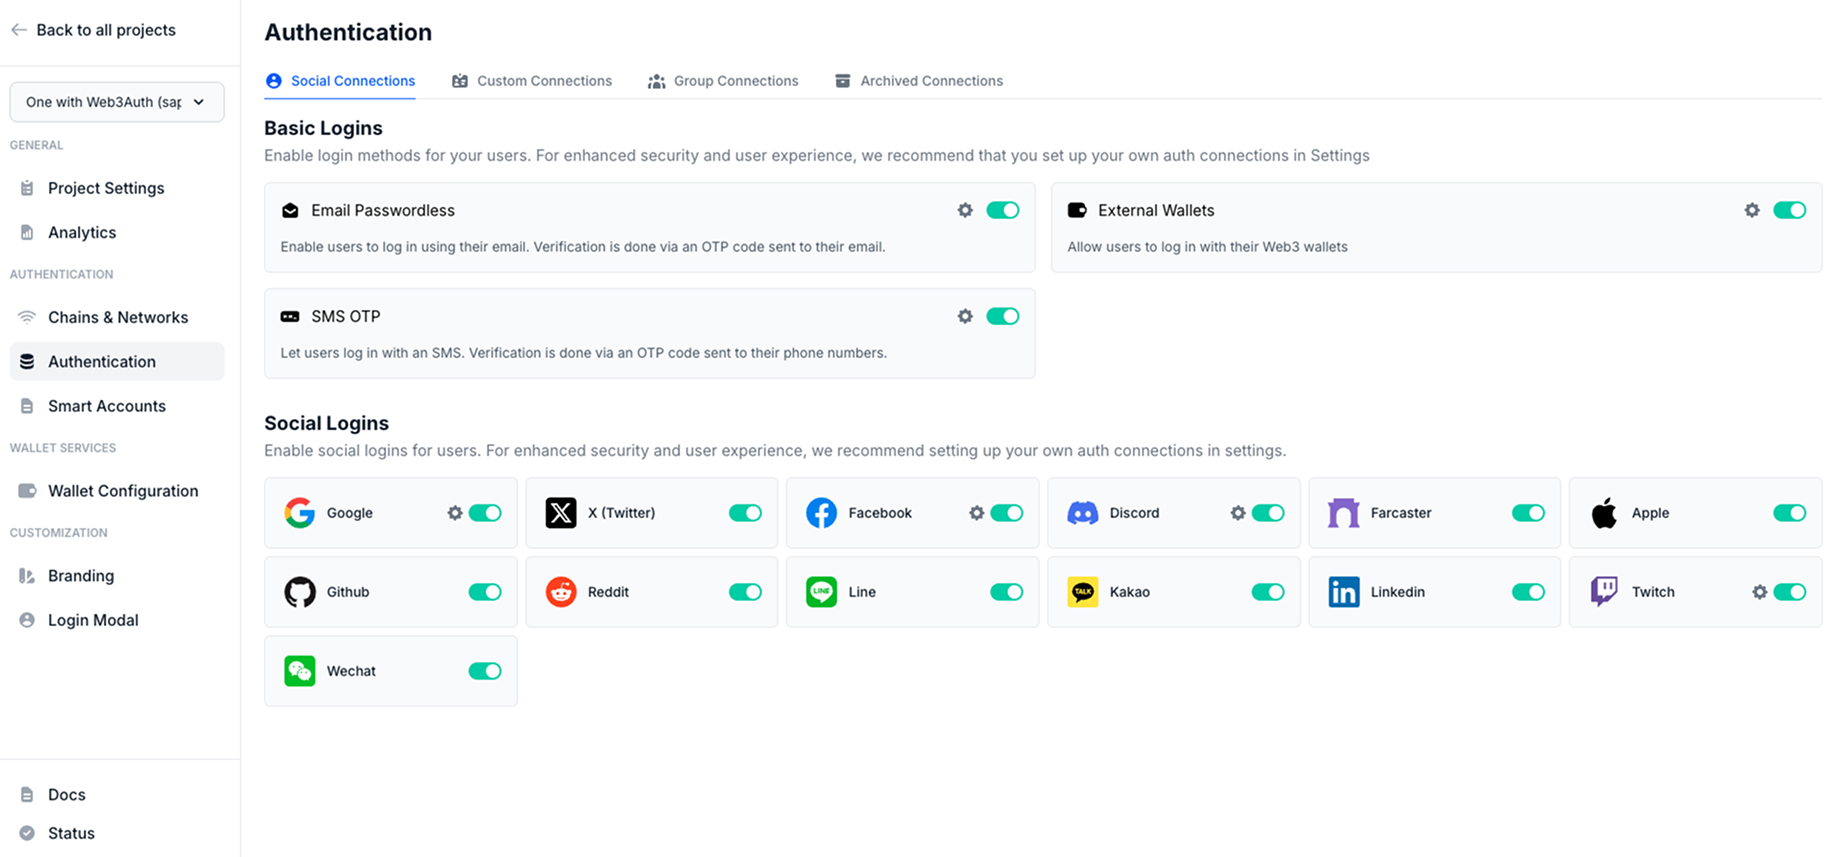Image resolution: width=1840 pixels, height=857 pixels.
Task: Toggle off Farcaster social login
Action: point(1528,513)
